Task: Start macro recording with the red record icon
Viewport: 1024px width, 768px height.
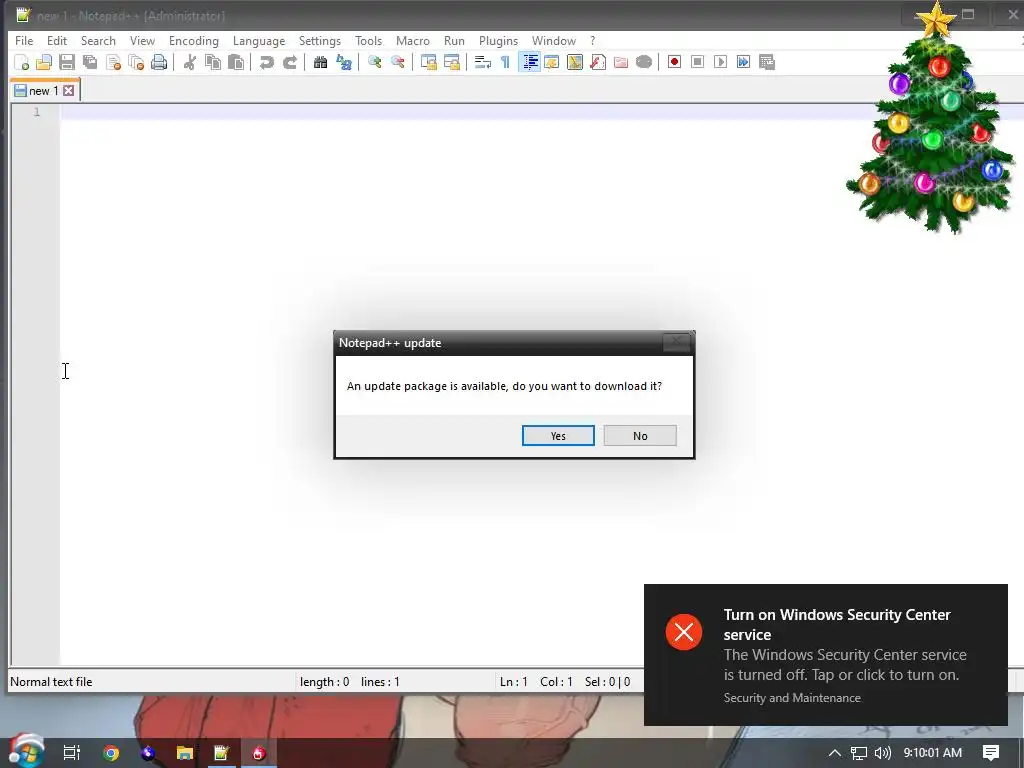Action: [675, 62]
